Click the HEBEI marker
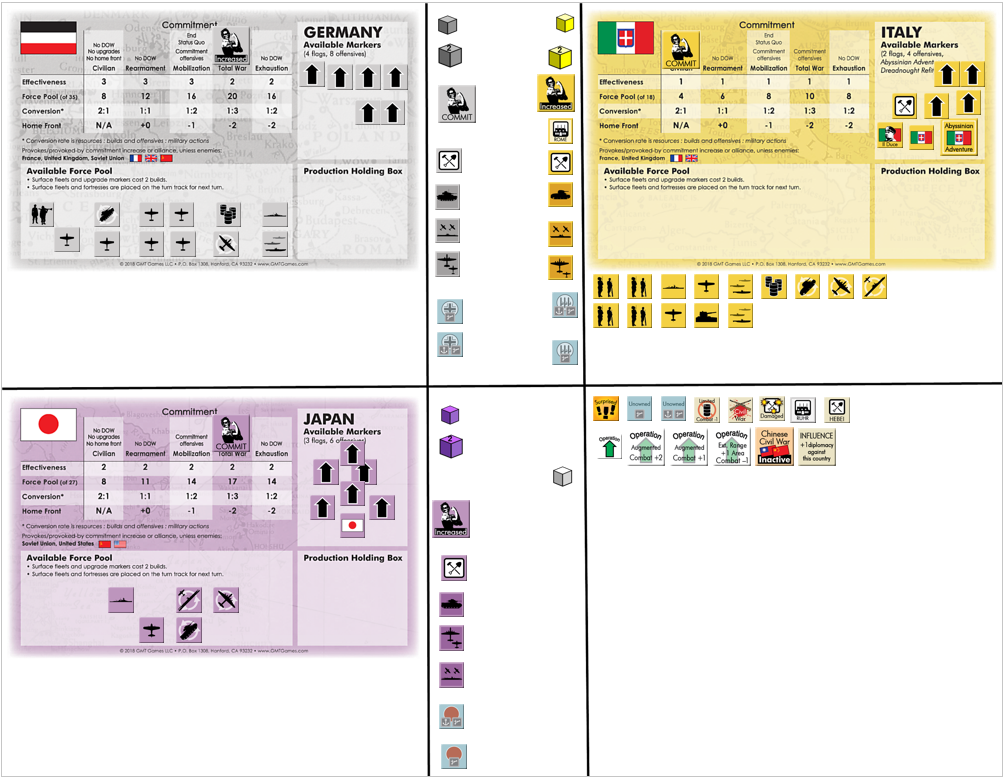The width and height of the screenshot is (1004, 777). coord(837,409)
